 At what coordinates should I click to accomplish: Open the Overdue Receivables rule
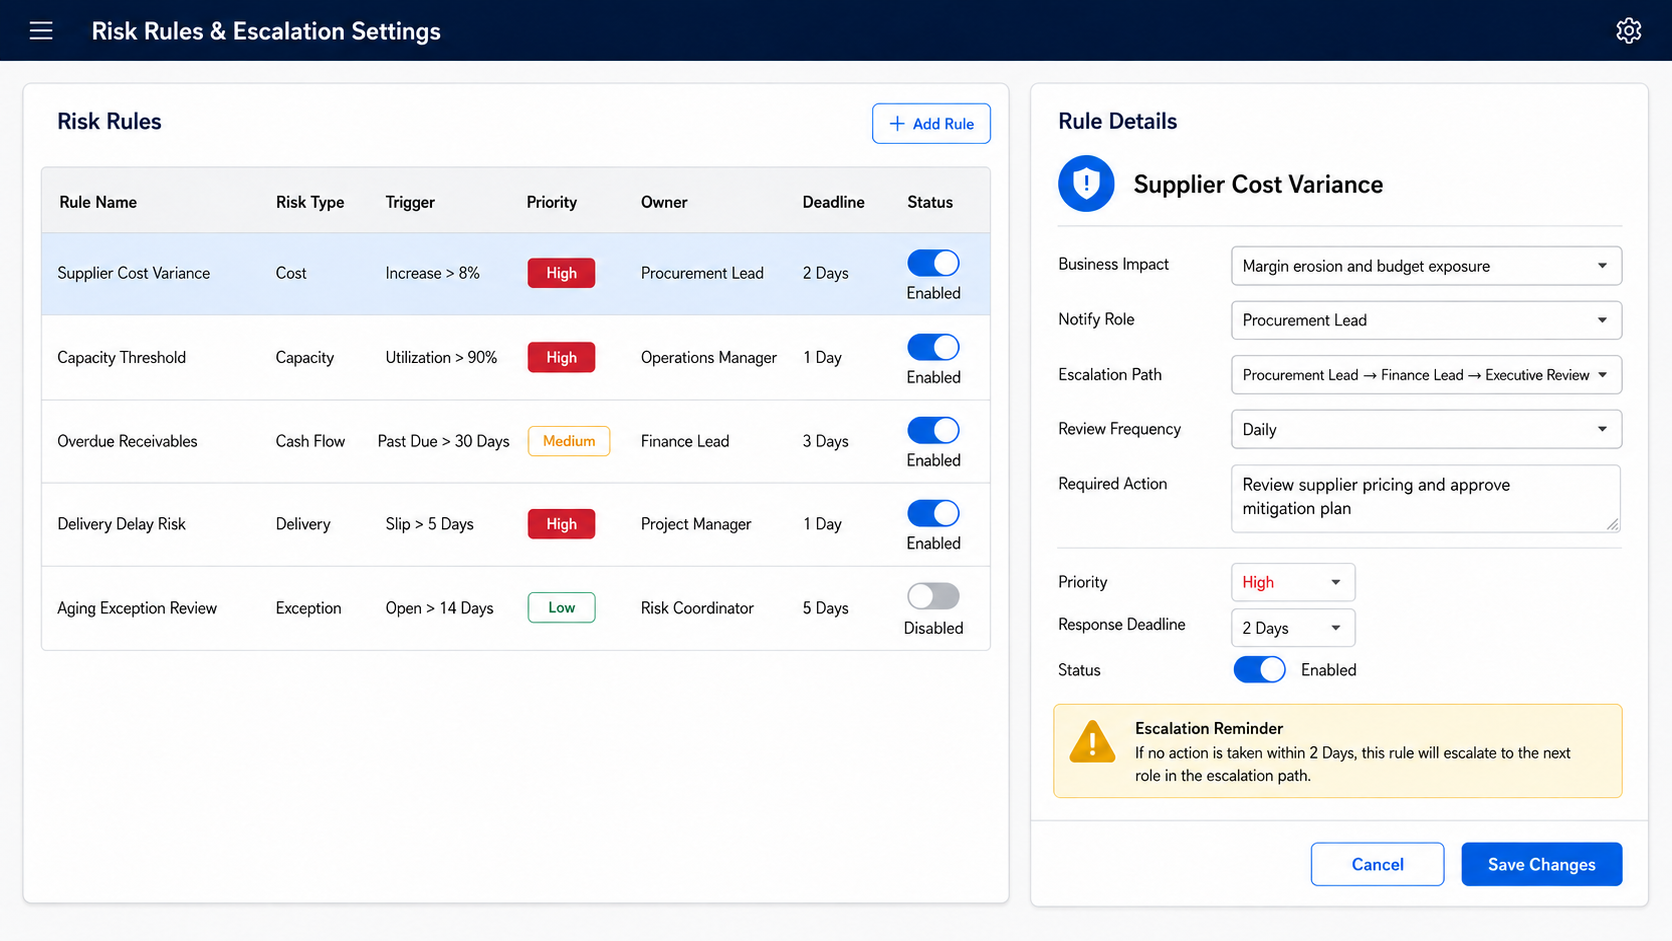pyautogui.click(x=516, y=441)
